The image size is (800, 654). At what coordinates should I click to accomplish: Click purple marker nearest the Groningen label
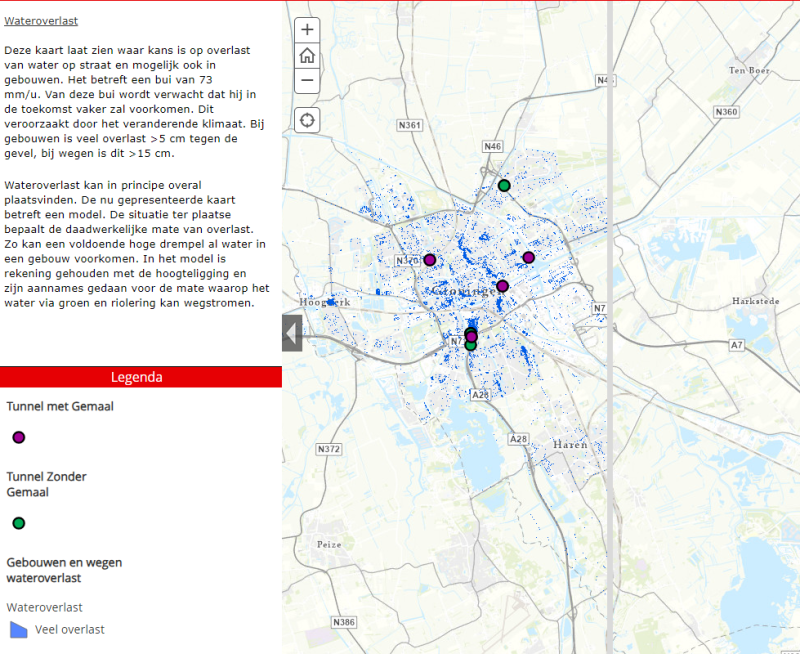[502, 286]
